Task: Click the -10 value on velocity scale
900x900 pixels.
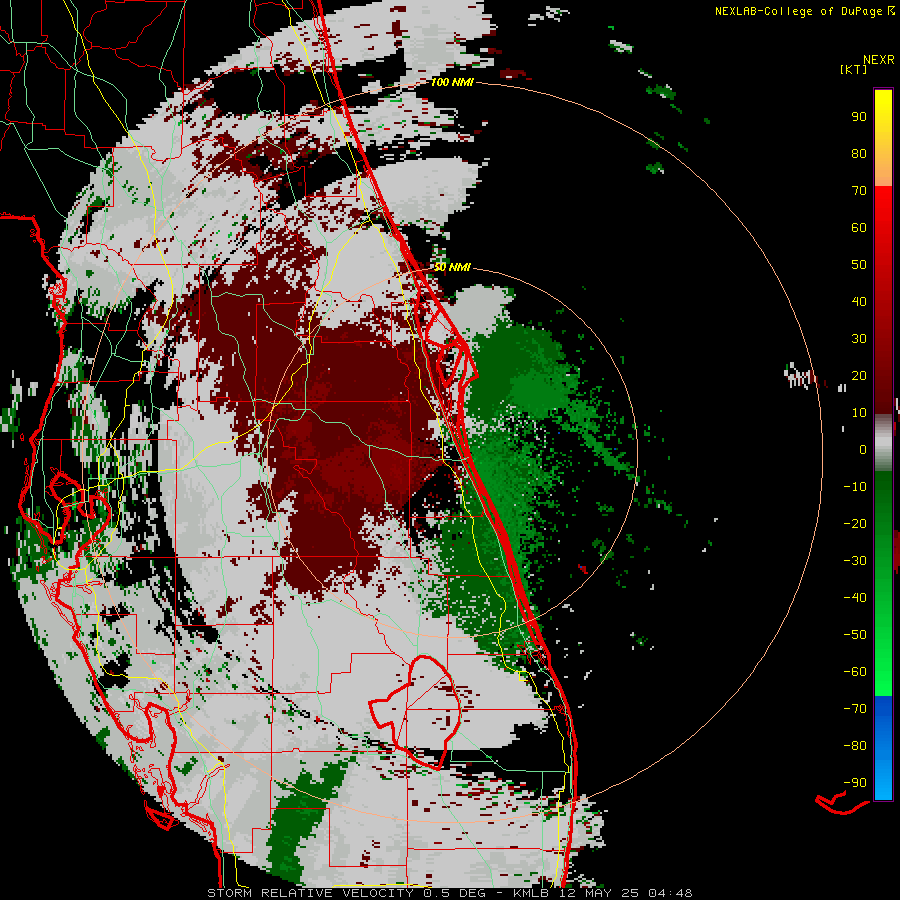Action: pyautogui.click(x=855, y=487)
